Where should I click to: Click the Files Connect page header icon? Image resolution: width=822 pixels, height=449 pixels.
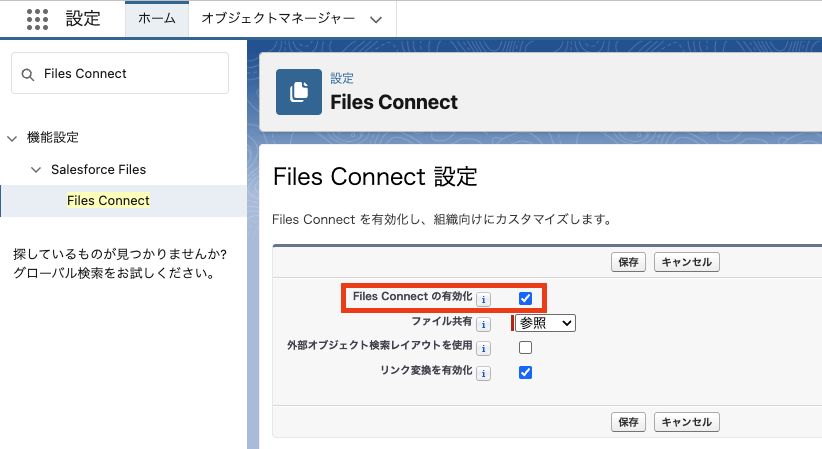[299, 92]
